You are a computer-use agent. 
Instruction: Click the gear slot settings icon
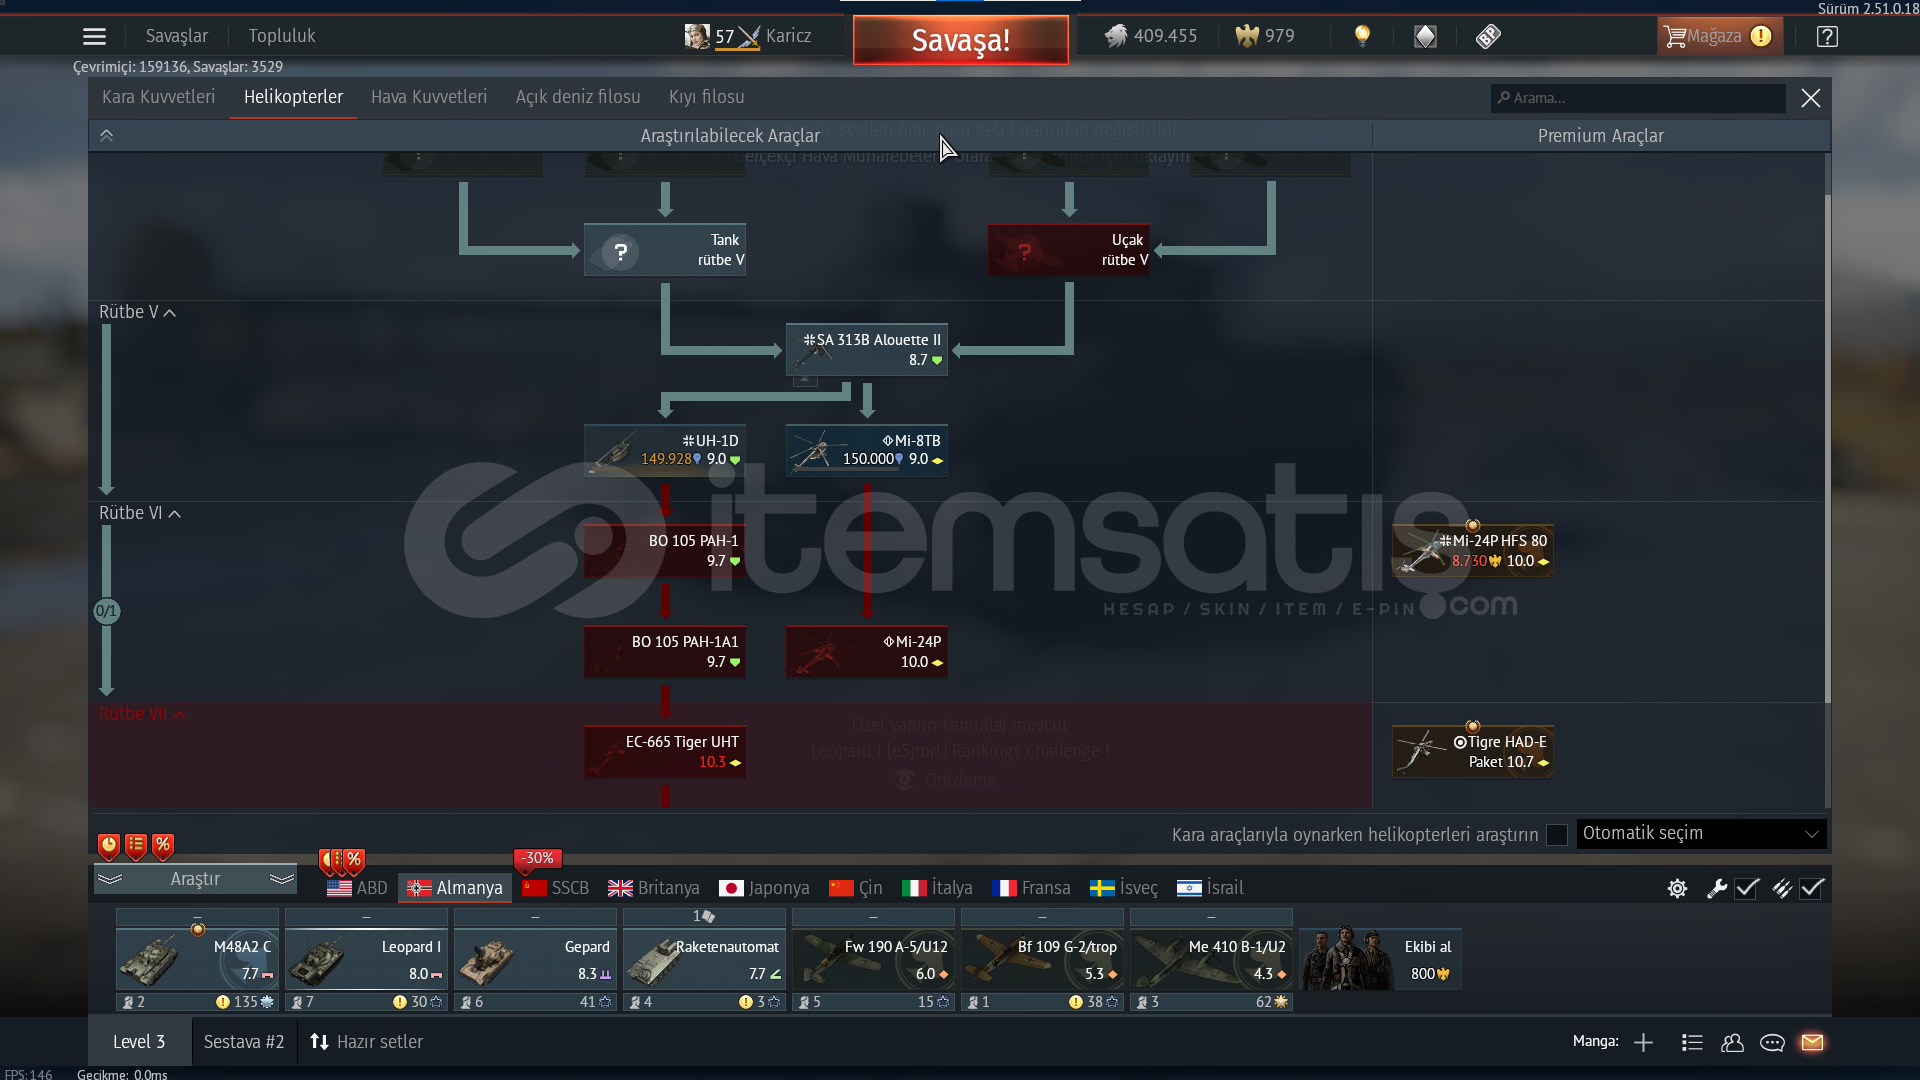[1677, 888]
